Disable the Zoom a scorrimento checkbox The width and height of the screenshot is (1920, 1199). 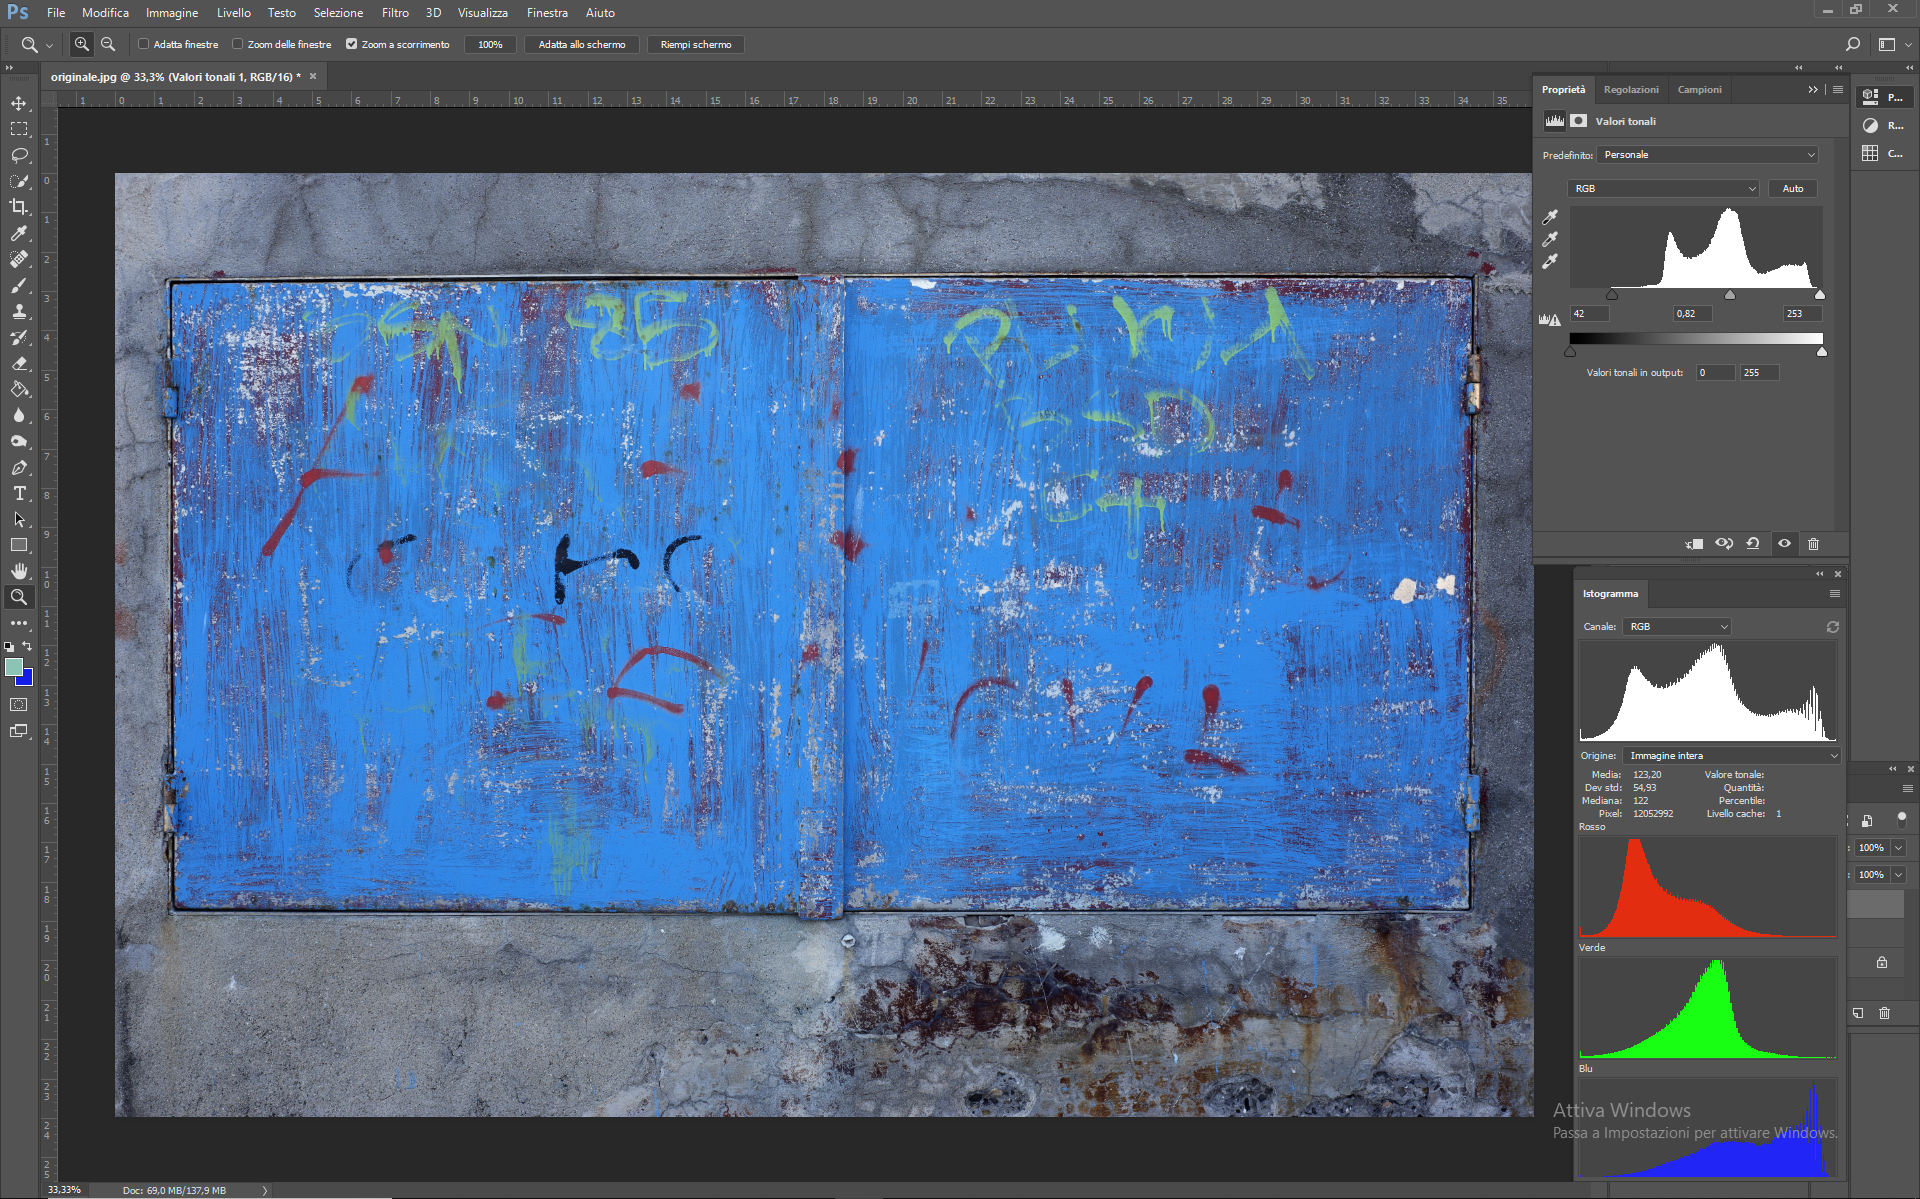[352, 44]
